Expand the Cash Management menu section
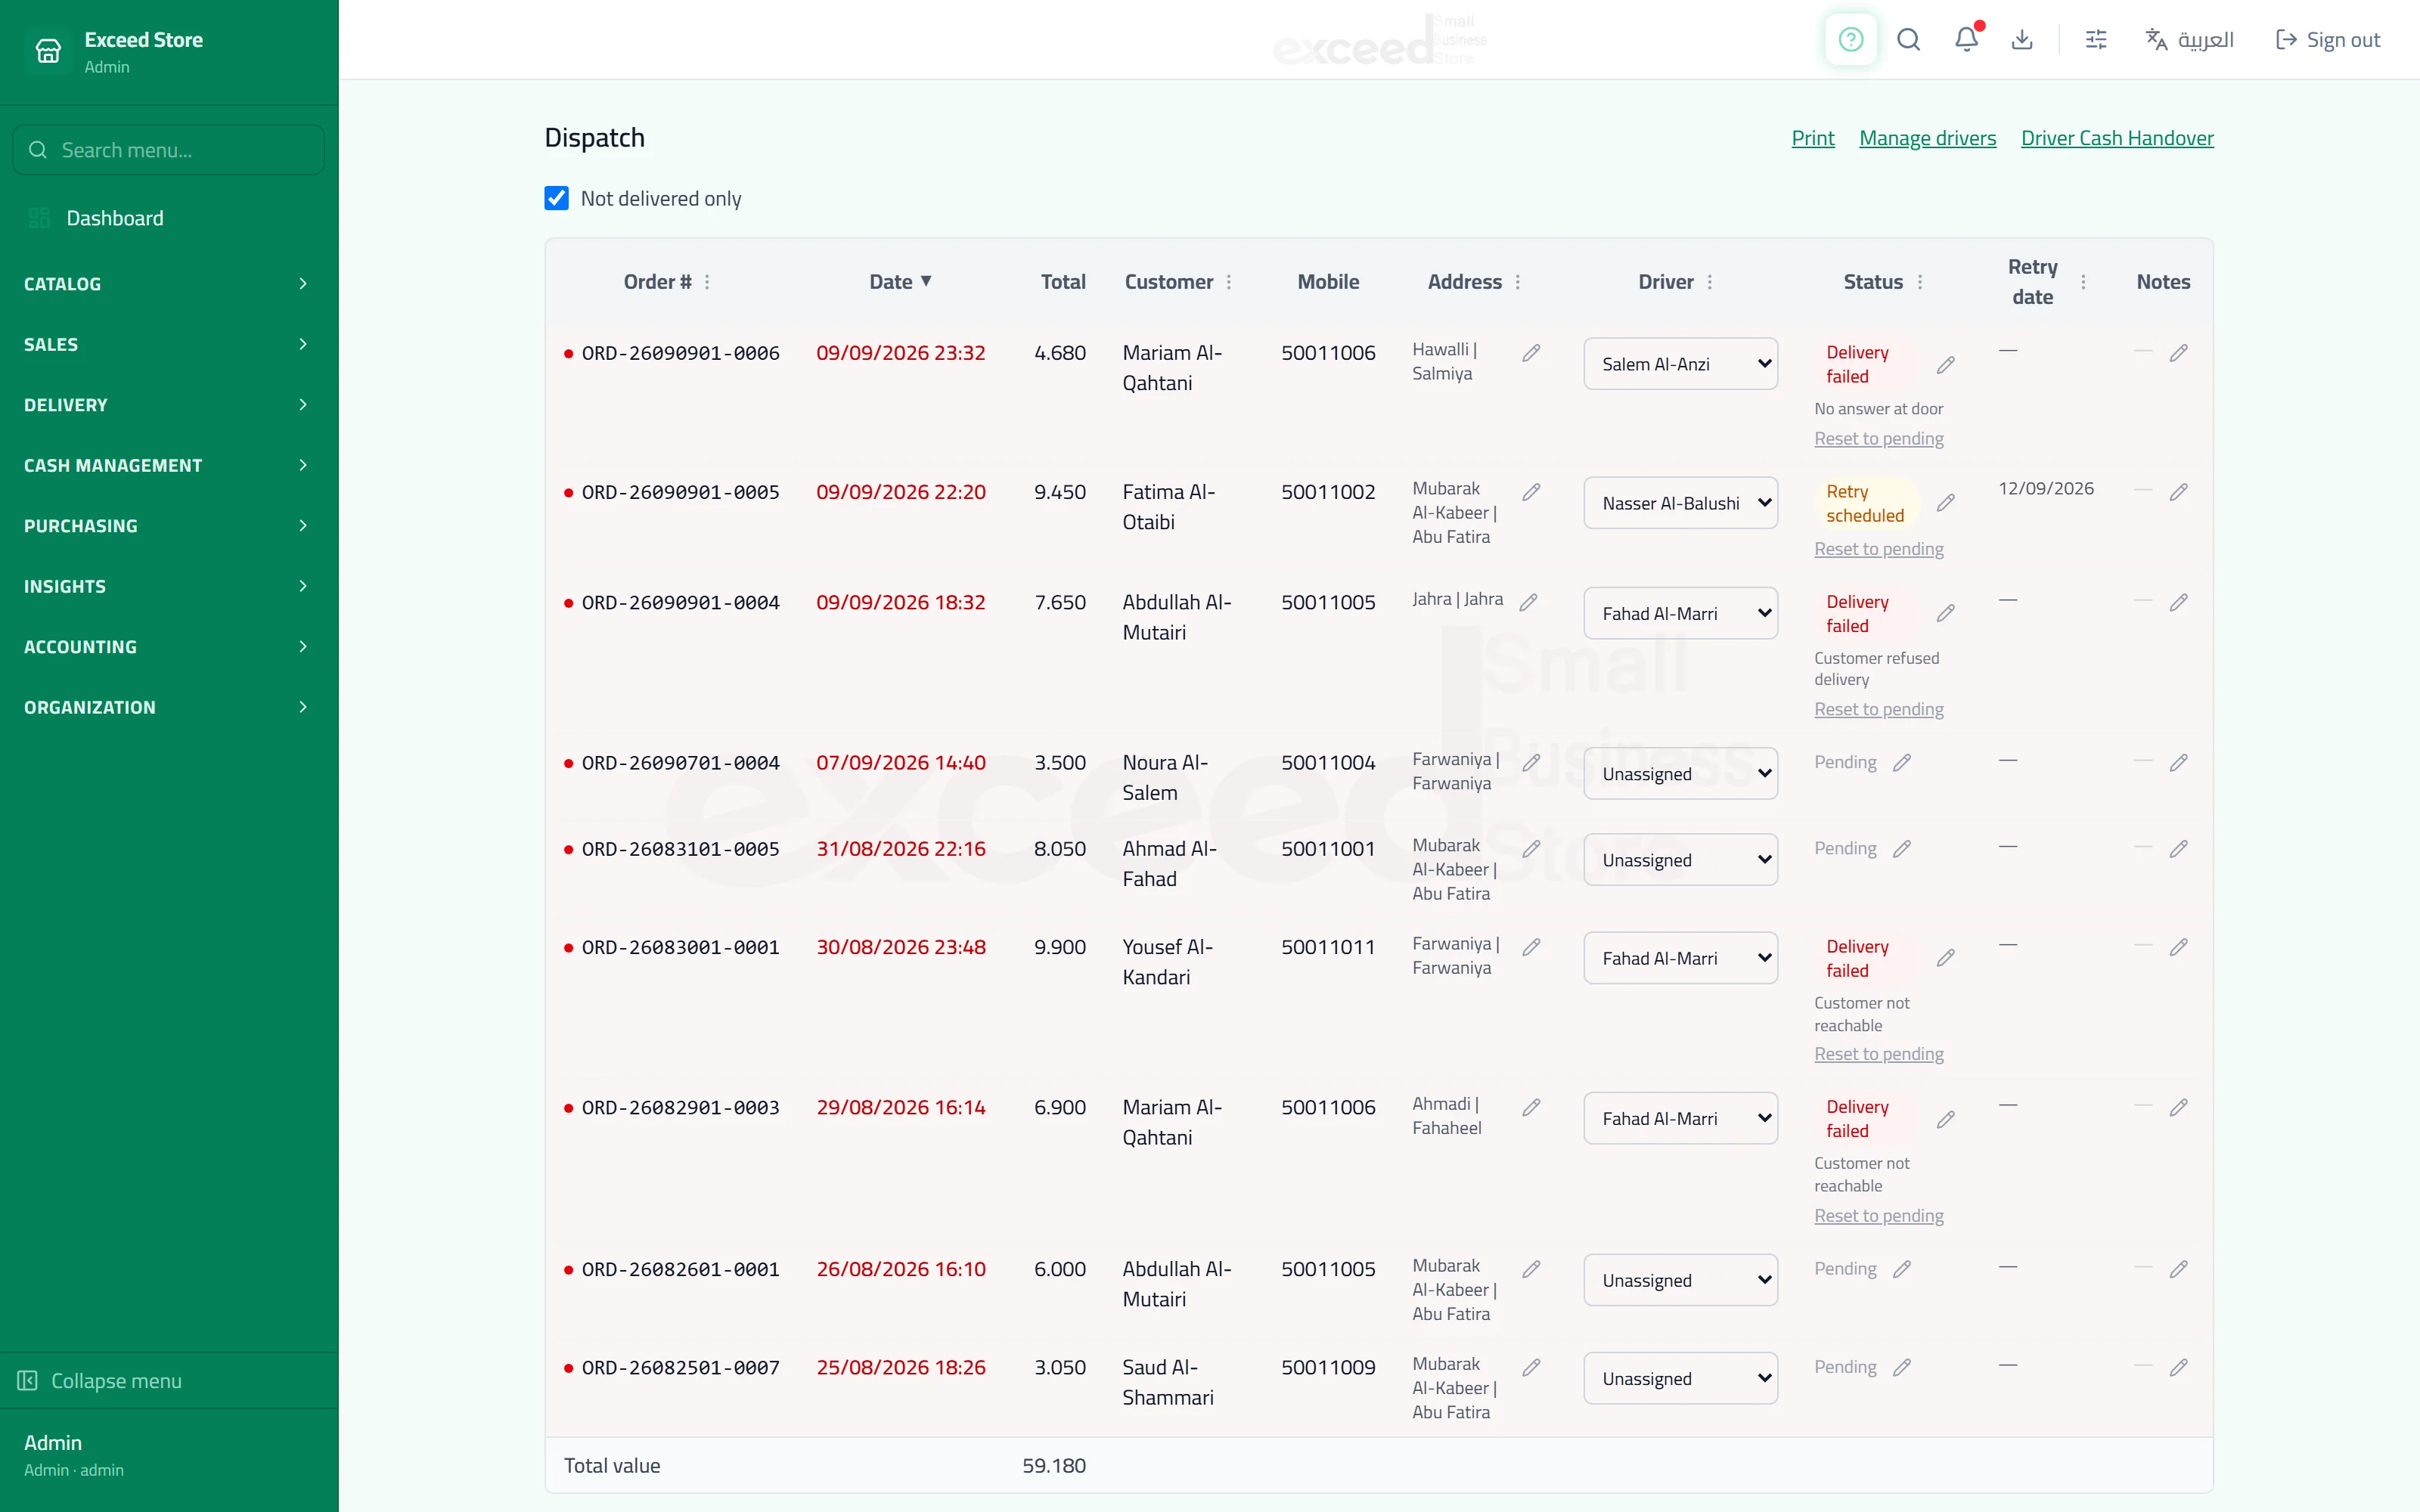This screenshot has width=2420, height=1512. pyautogui.click(x=168, y=465)
